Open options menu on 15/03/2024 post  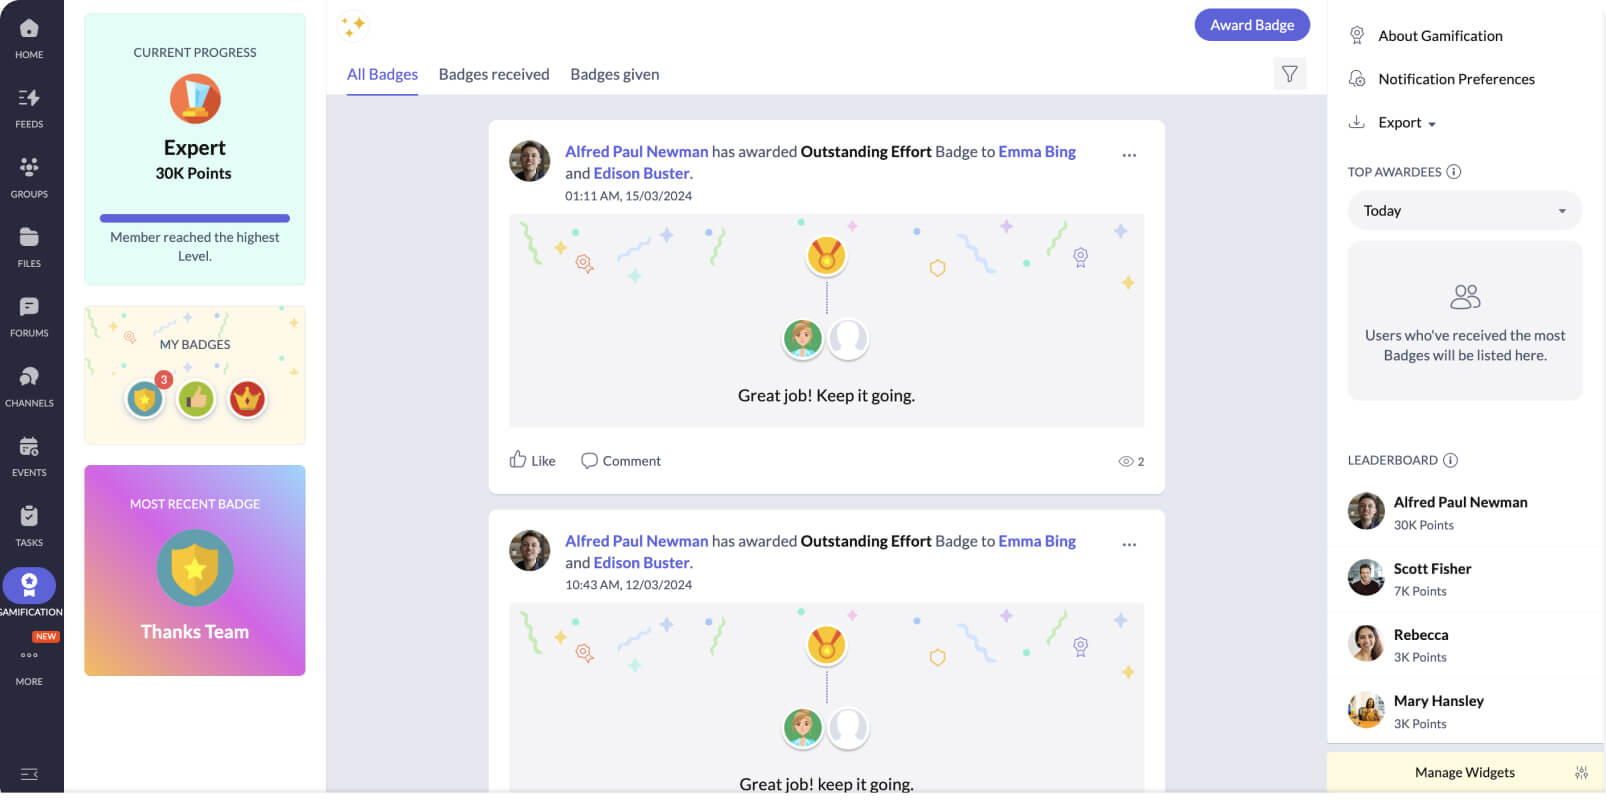[x=1129, y=155]
